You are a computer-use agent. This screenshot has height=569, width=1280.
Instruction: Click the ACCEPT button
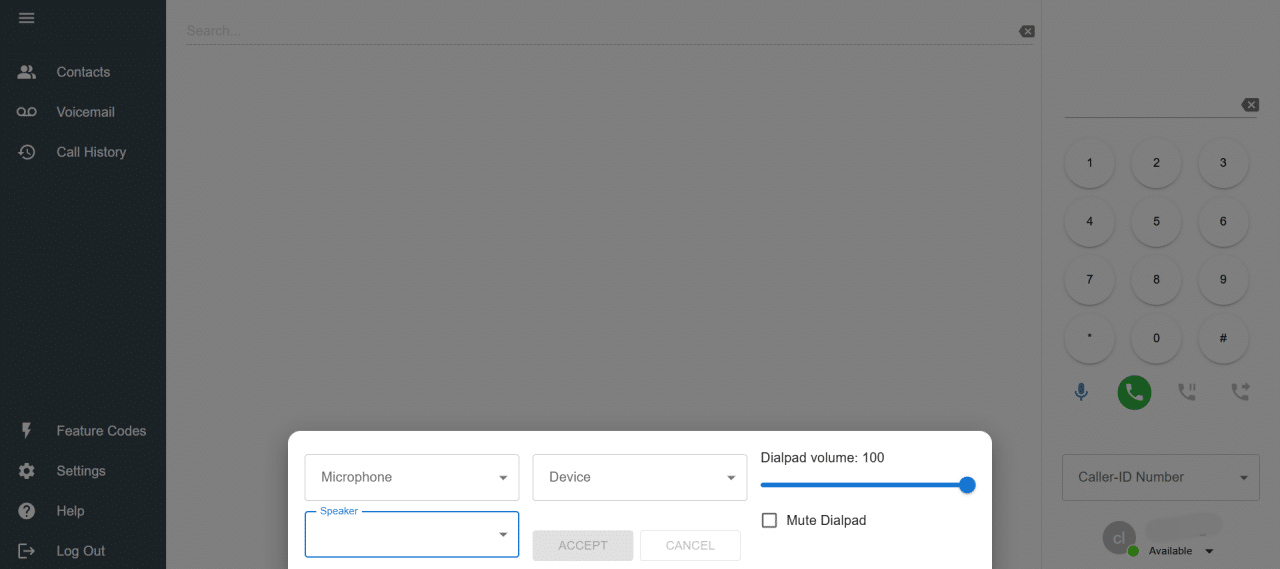[583, 545]
